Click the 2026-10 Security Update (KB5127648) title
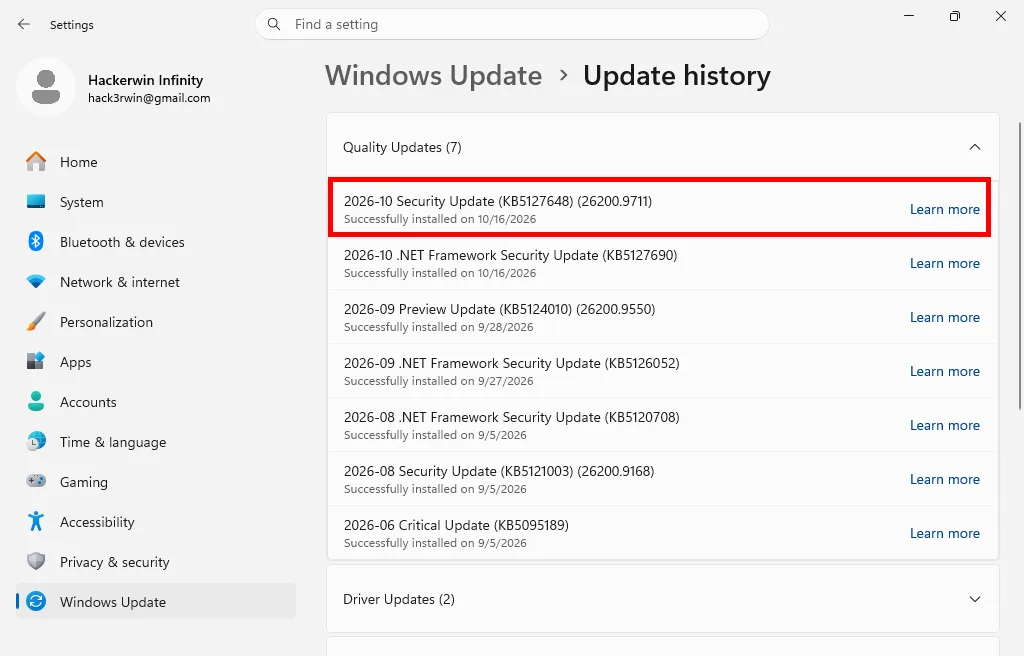Screen dimensions: 1024x656 (498, 201)
